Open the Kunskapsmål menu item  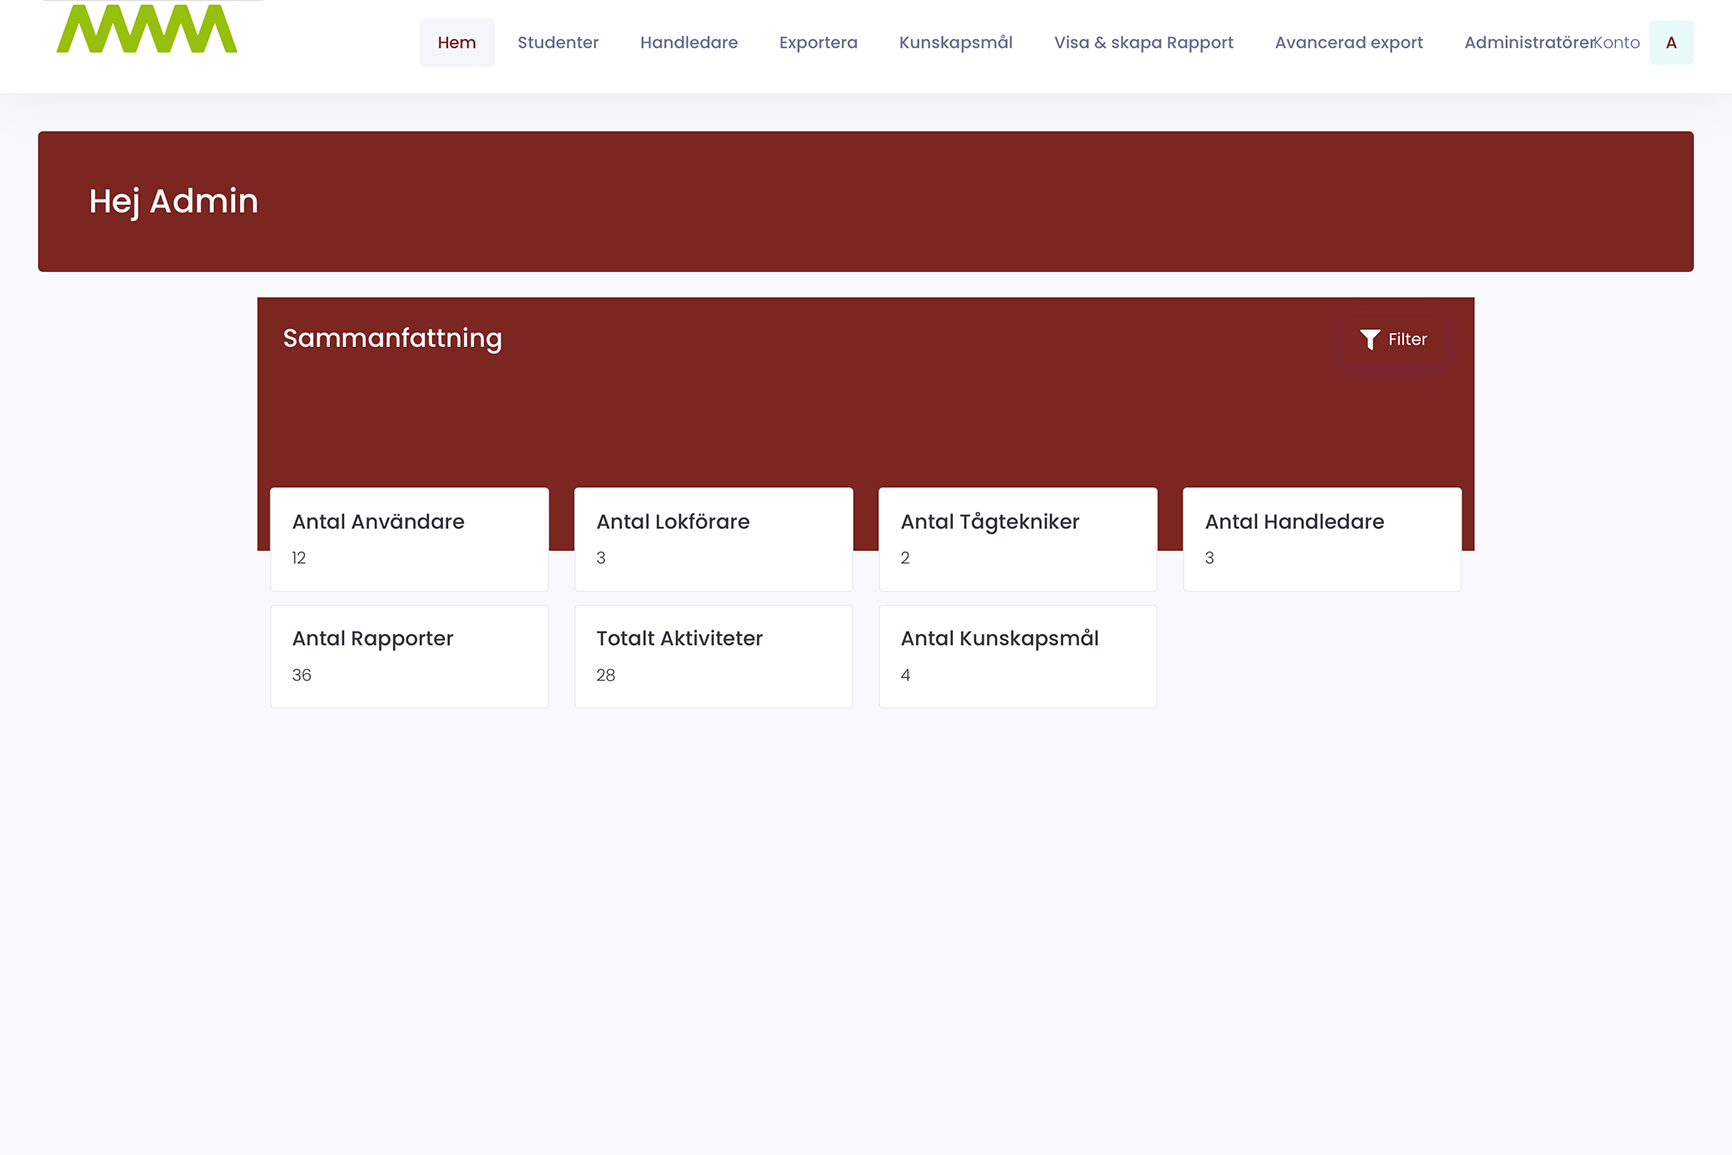point(955,43)
